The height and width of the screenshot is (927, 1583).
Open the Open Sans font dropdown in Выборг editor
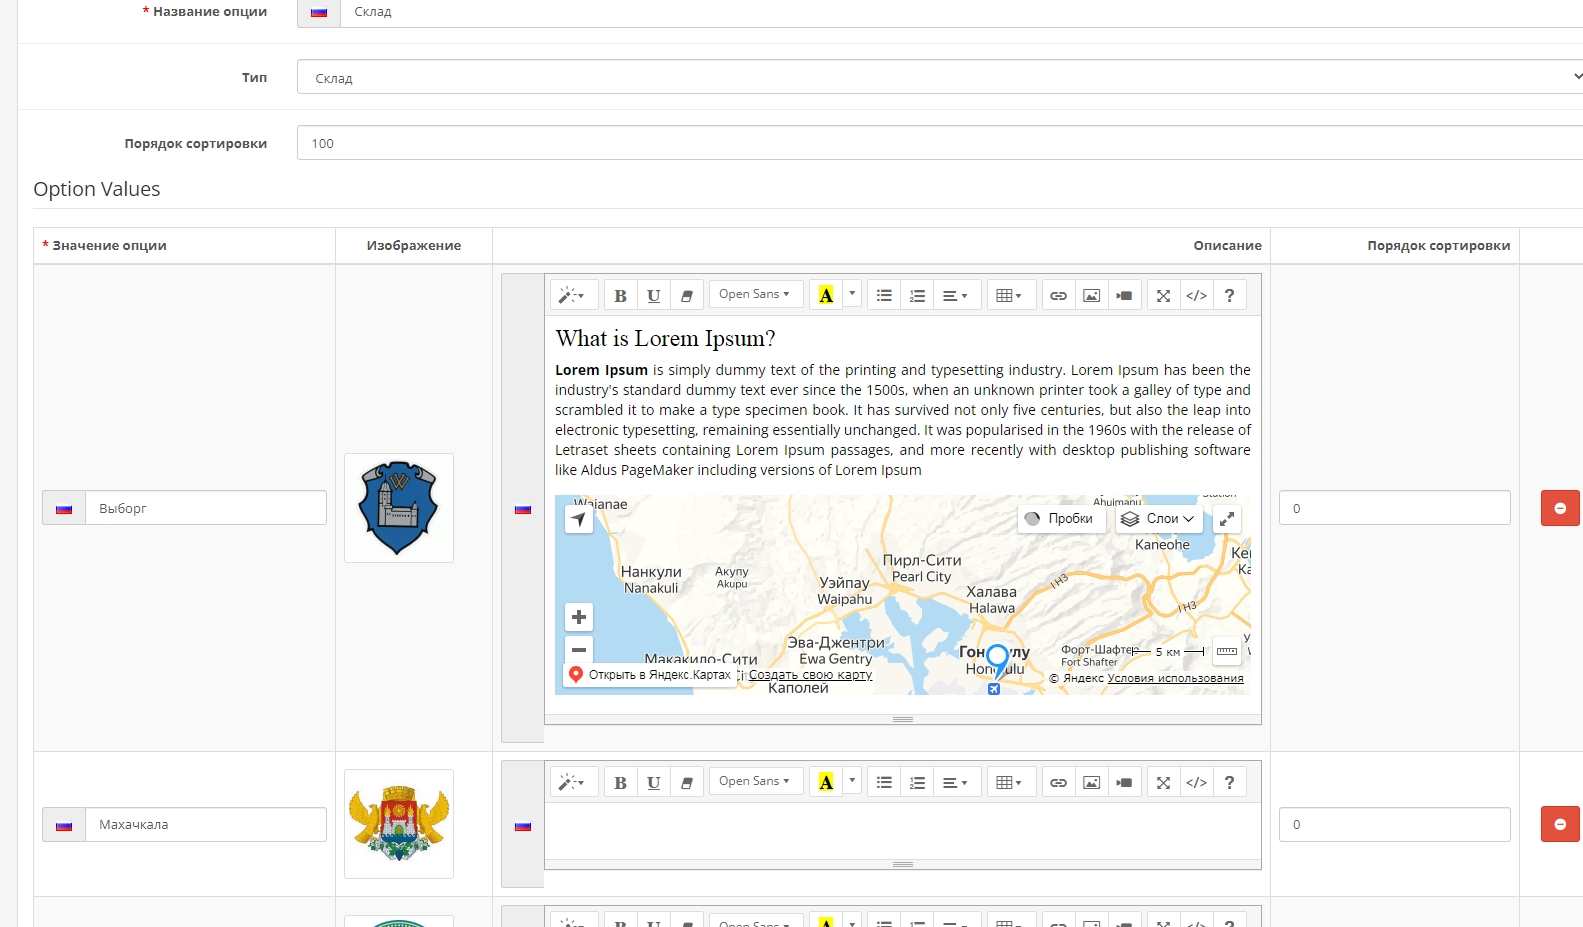[754, 294]
